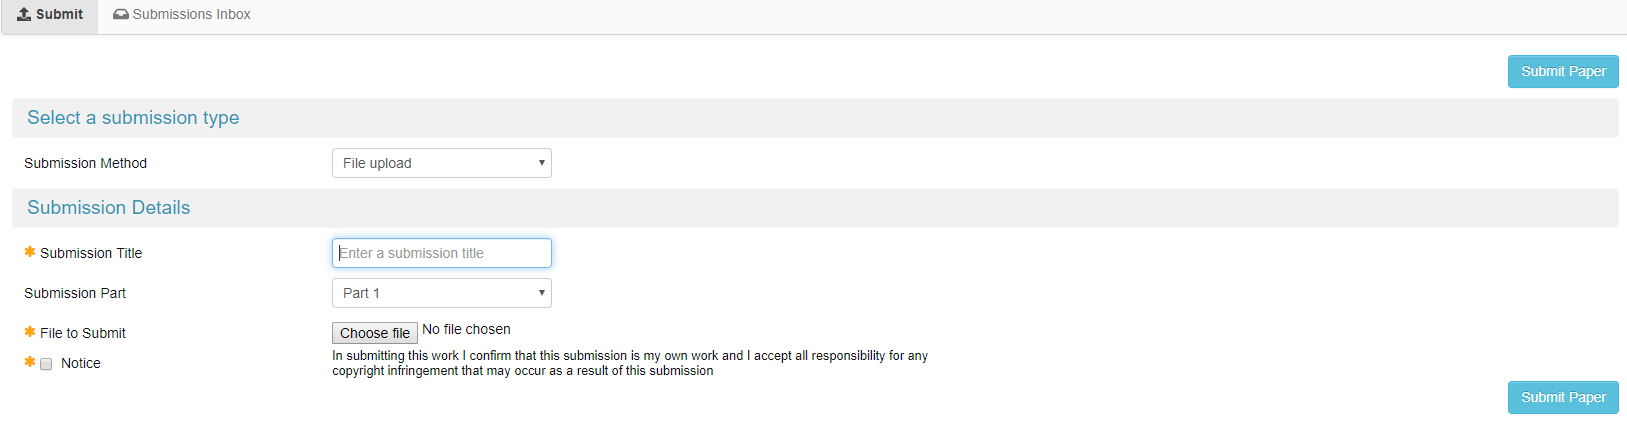The width and height of the screenshot is (1627, 427).
Task: Click the top Submit Paper button
Action: click(1563, 71)
